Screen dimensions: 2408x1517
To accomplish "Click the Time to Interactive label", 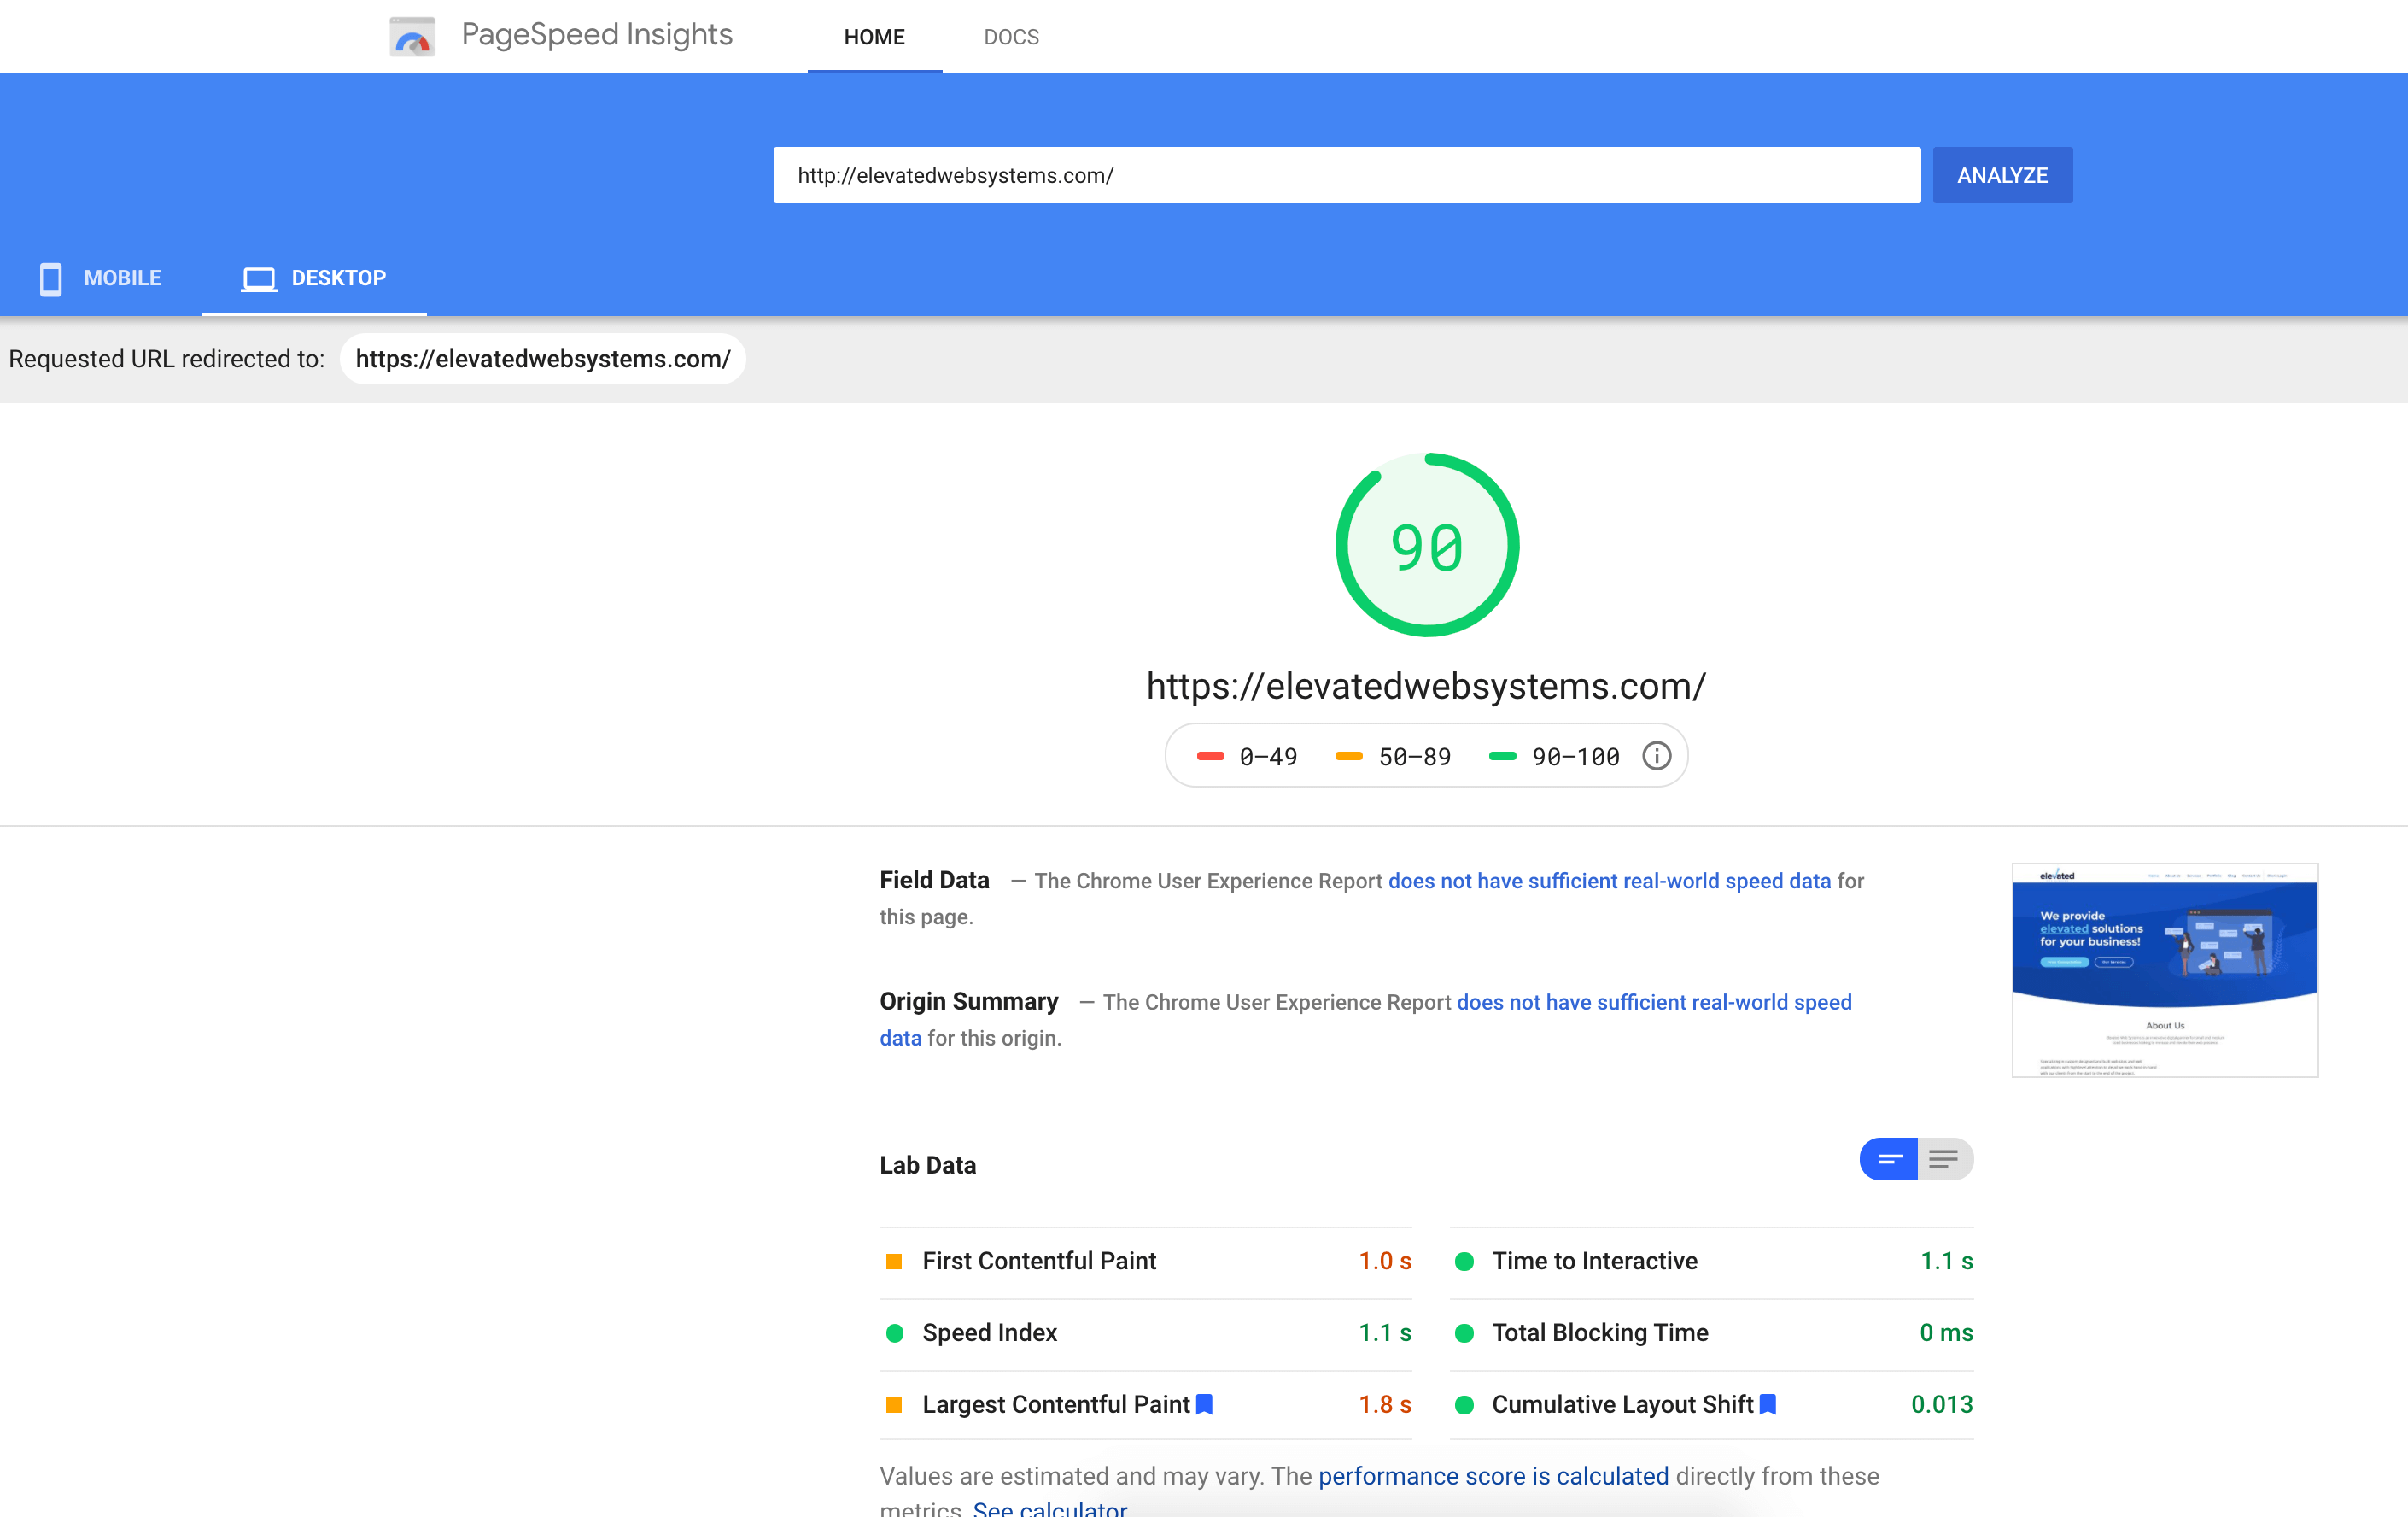I will point(1594,1261).
